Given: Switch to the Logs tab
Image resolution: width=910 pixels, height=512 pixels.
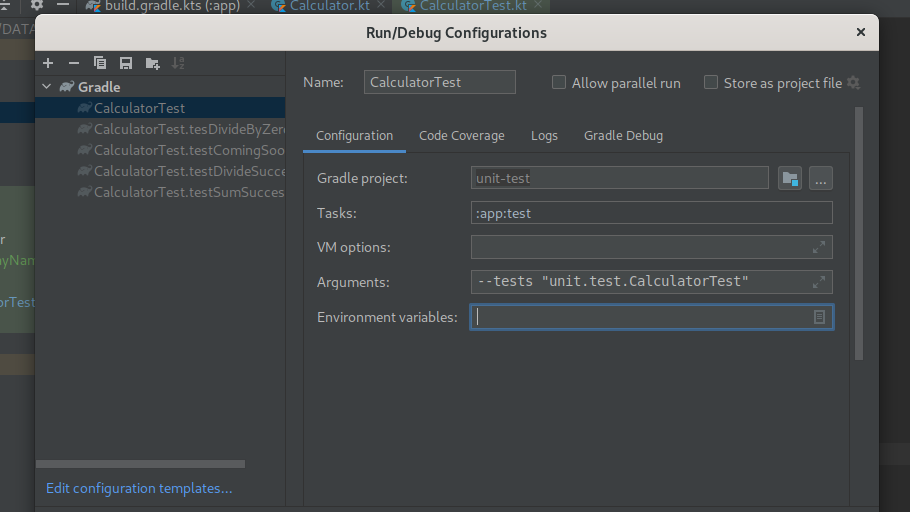Looking at the screenshot, I should click(544, 136).
